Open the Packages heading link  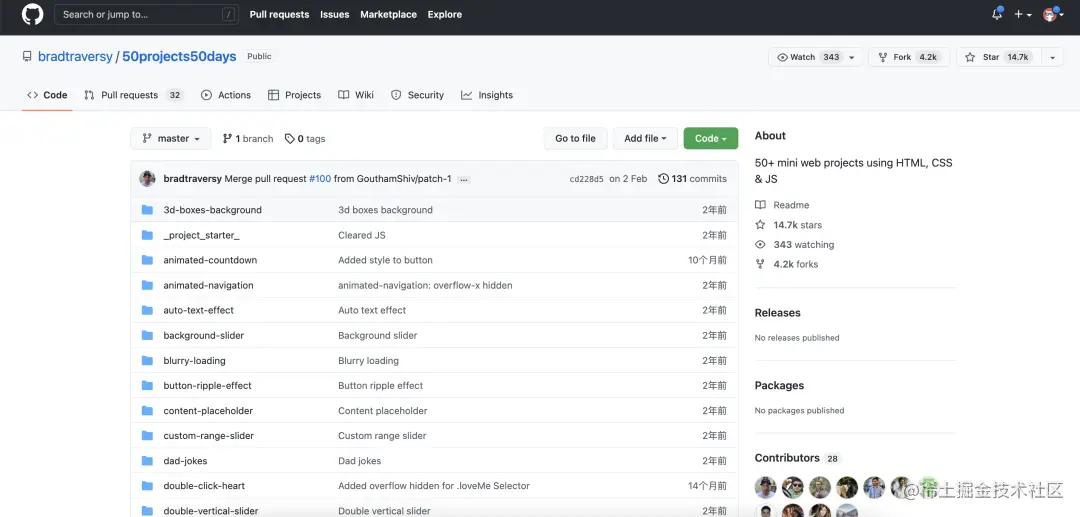779,386
